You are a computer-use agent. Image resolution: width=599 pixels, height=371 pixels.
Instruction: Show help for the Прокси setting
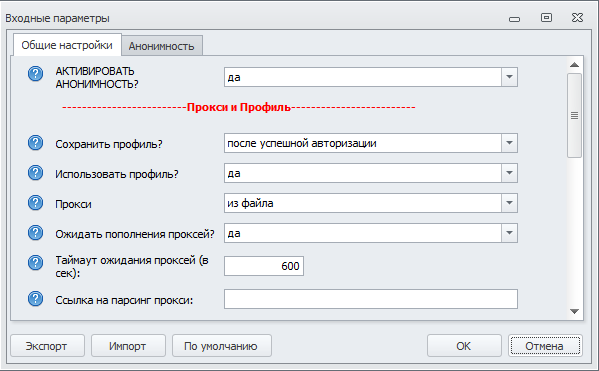tap(36, 203)
